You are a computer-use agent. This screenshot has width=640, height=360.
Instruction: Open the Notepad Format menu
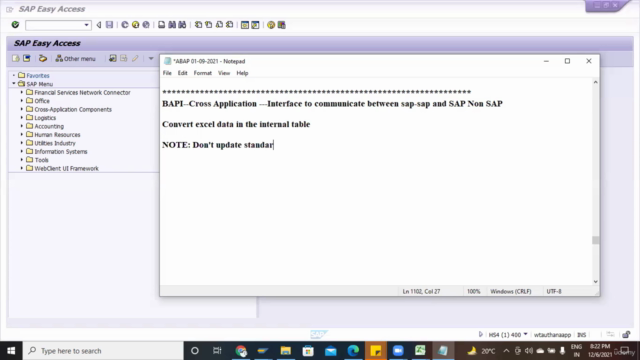[x=202, y=73]
